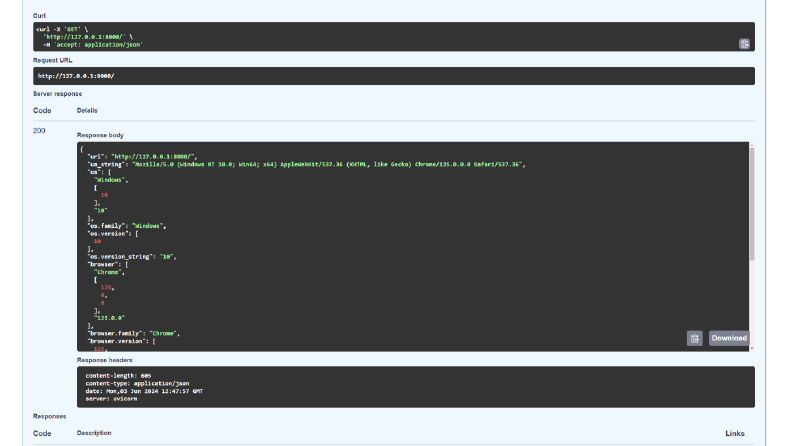Click the Request URL http://127.0.0.1:8000/ field
This screenshot has height=446, width=793.
[393, 76]
